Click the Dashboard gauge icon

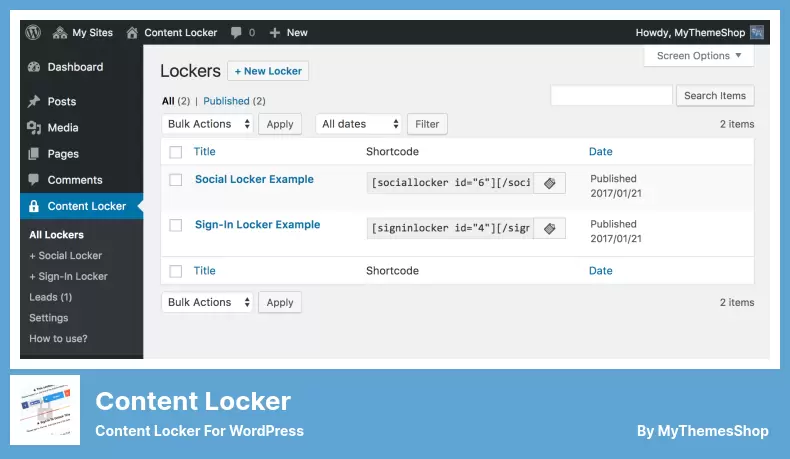tap(34, 67)
